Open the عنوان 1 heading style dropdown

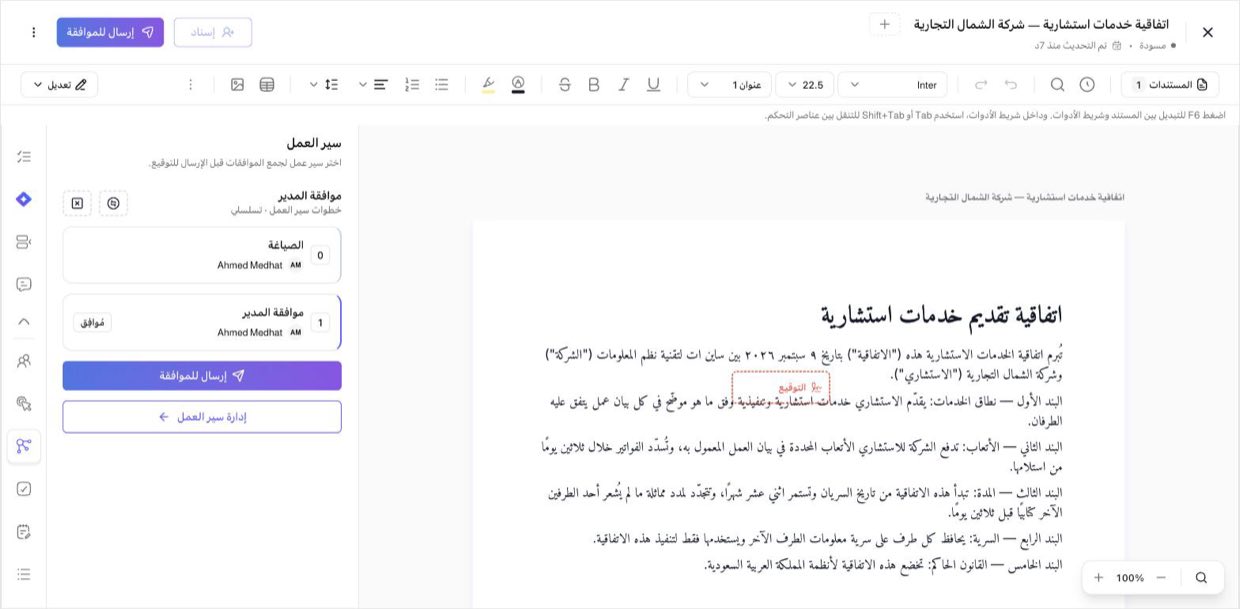729,85
